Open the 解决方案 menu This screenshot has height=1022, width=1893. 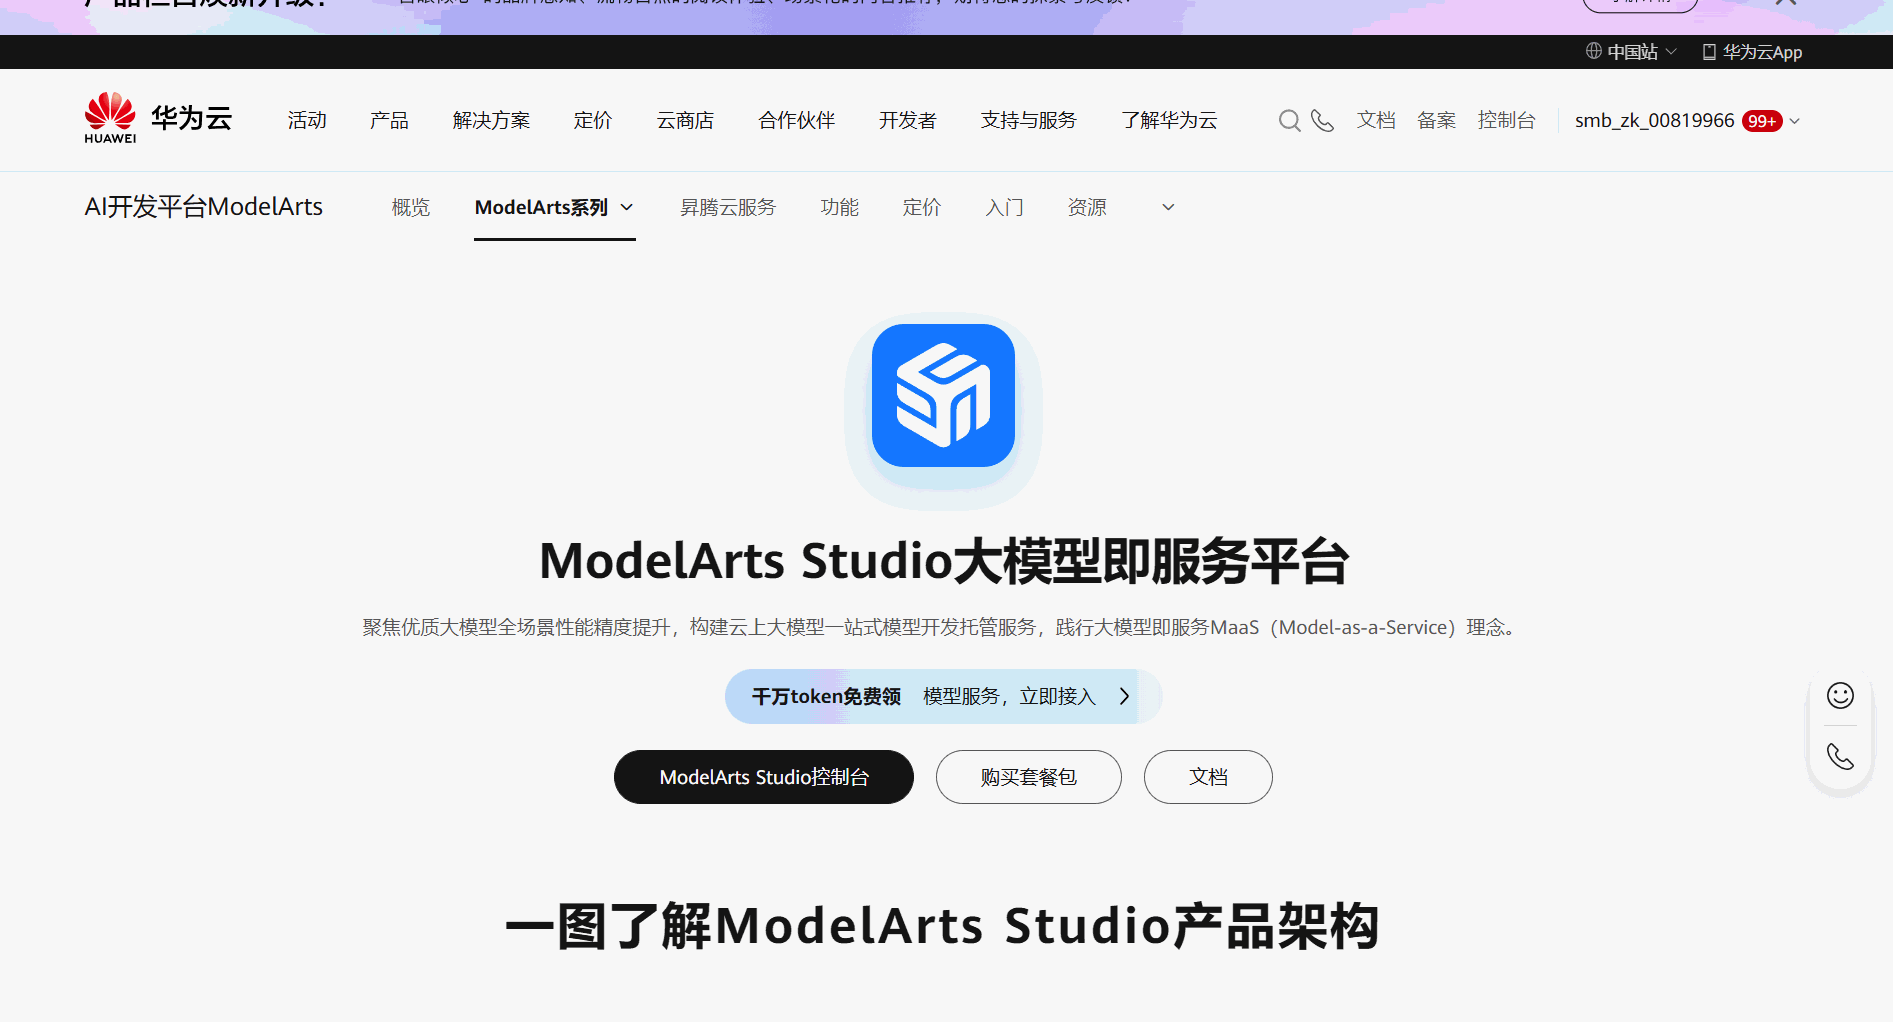click(x=491, y=120)
